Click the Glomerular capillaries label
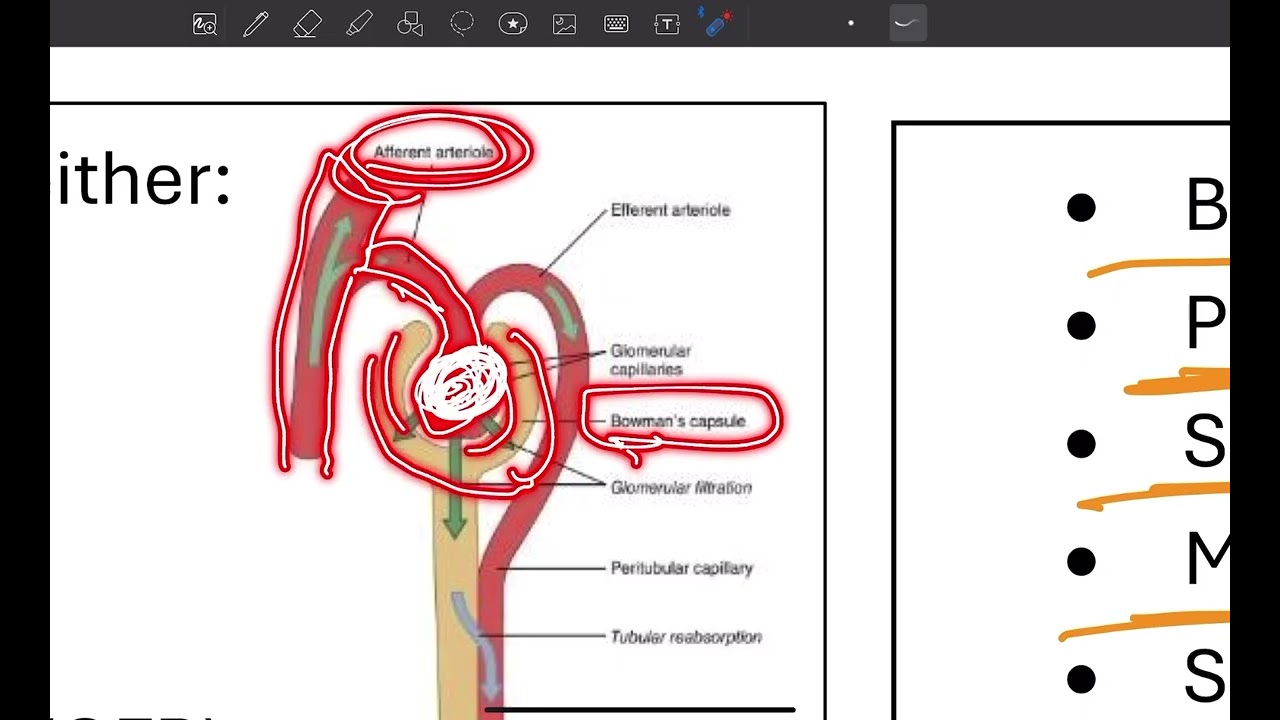This screenshot has width=1280, height=720. (x=650, y=360)
